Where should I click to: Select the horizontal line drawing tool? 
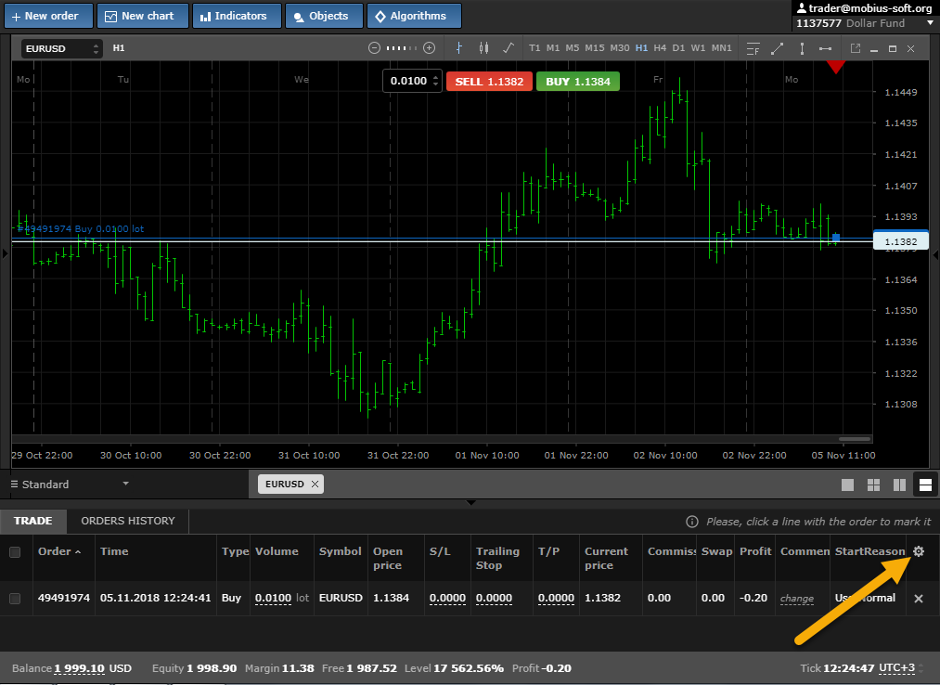(825, 49)
